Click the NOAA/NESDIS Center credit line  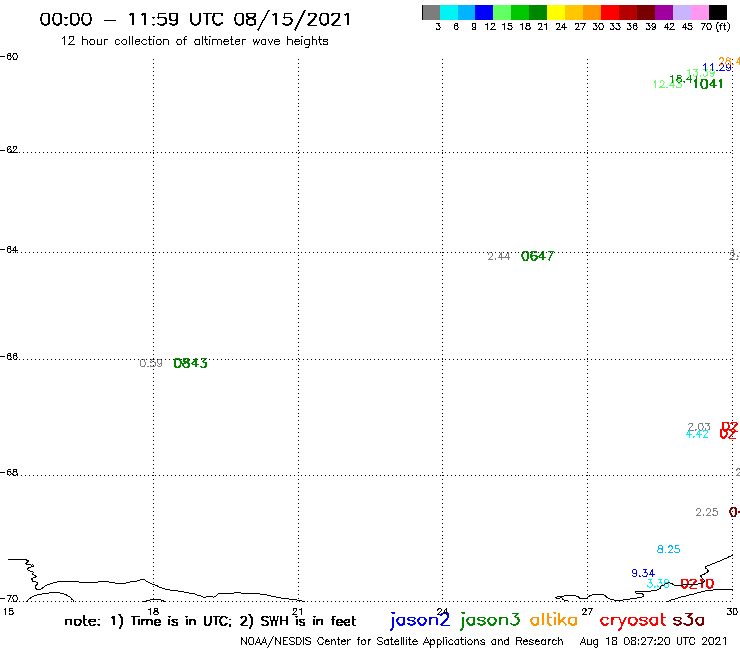click(x=402, y=641)
